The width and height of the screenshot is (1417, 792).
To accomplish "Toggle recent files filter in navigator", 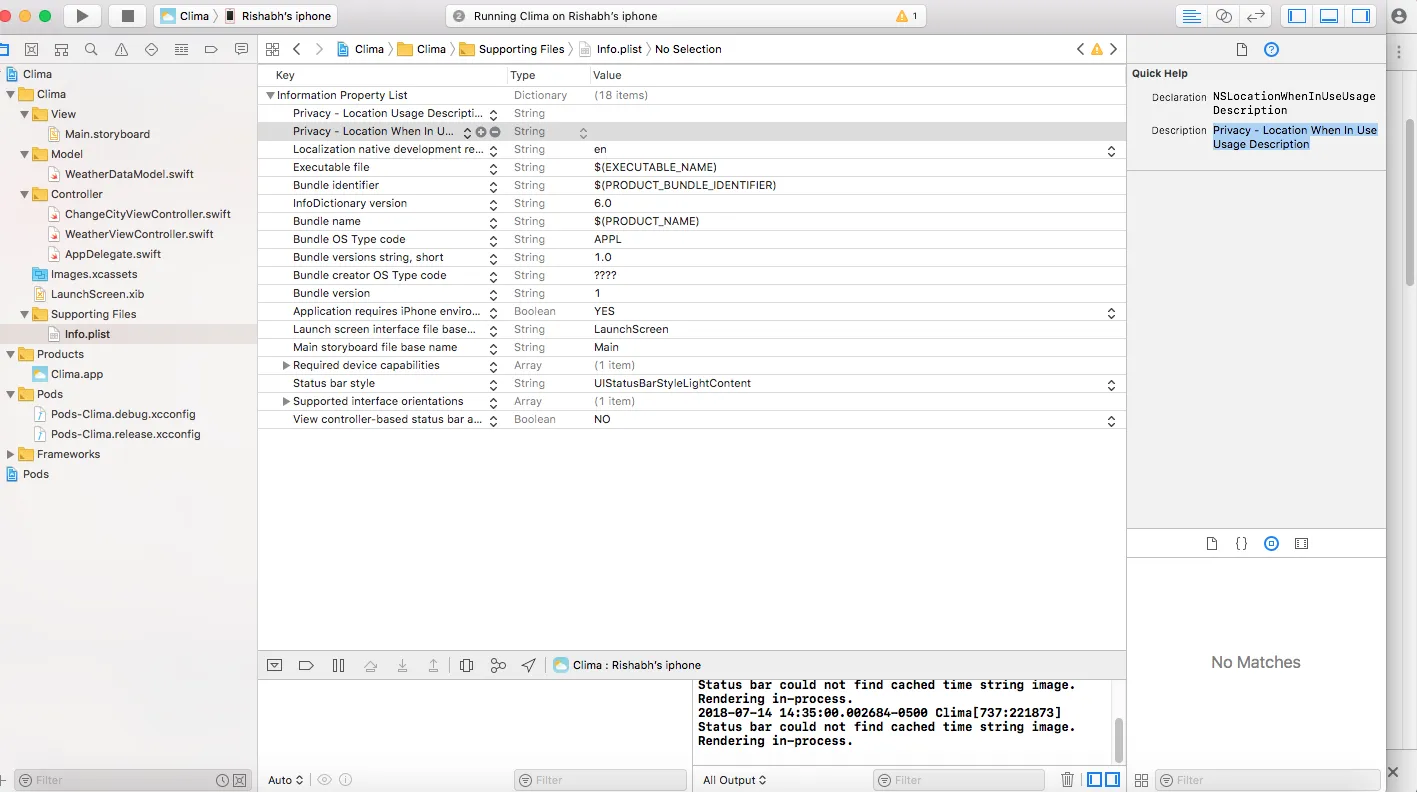I will click(x=222, y=780).
